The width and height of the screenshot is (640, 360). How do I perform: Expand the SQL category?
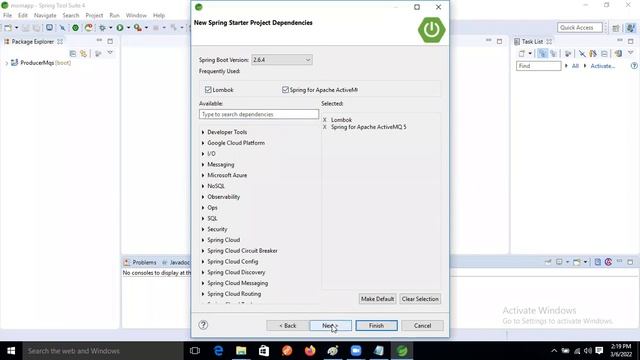203,218
